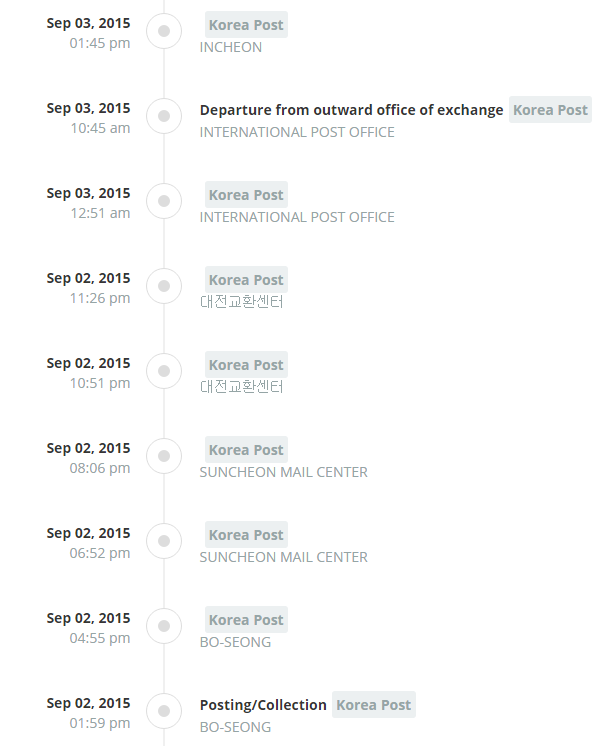Click the SUNCHEON MAIL CENTER location at 06:52 pm
Image resolution: width=601 pixels, height=746 pixels.
pyautogui.click(x=284, y=557)
